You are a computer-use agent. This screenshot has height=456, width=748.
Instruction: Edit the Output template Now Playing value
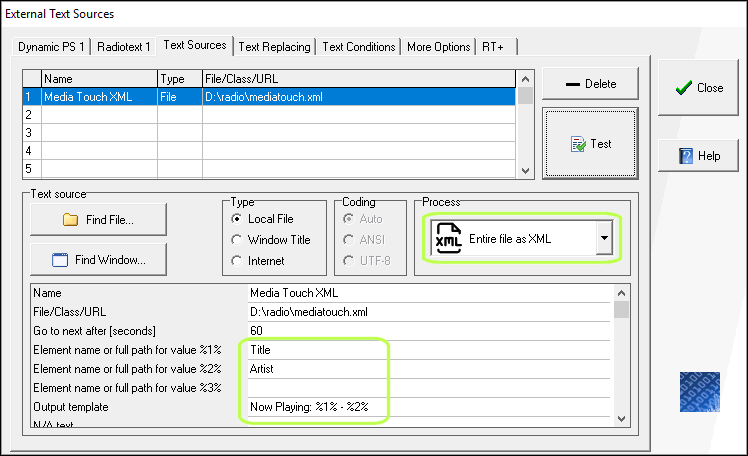(x=429, y=407)
